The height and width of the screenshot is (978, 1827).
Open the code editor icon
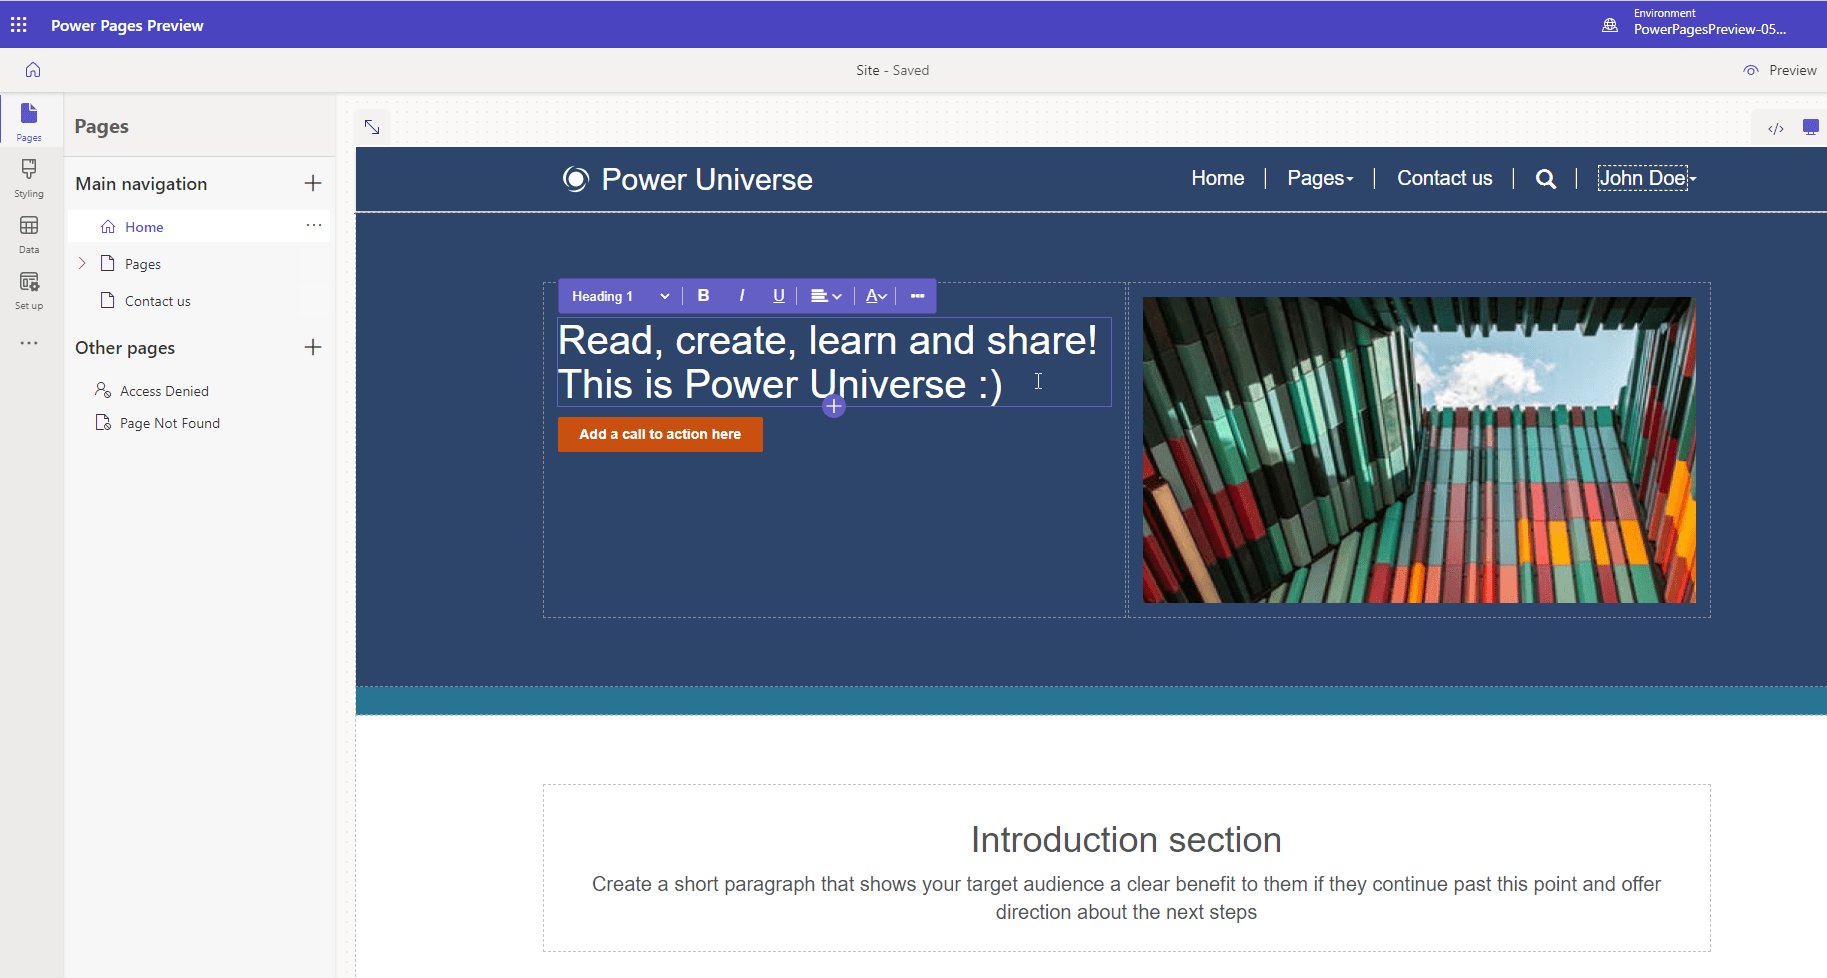pos(1776,128)
